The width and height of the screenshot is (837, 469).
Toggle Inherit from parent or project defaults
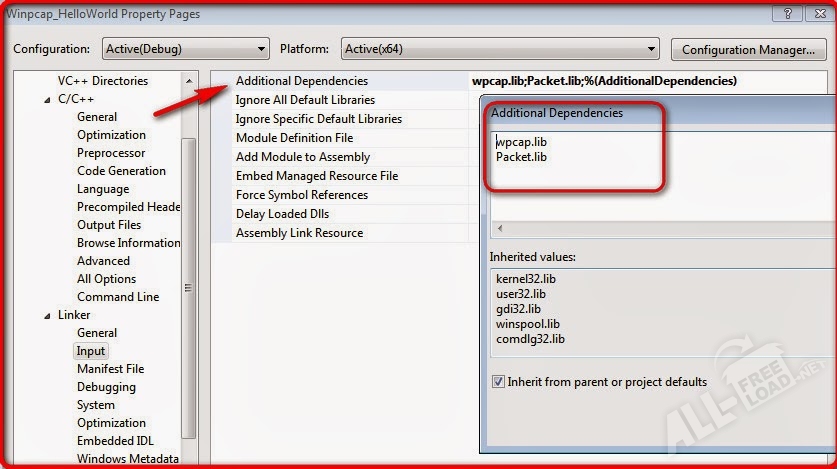click(499, 382)
